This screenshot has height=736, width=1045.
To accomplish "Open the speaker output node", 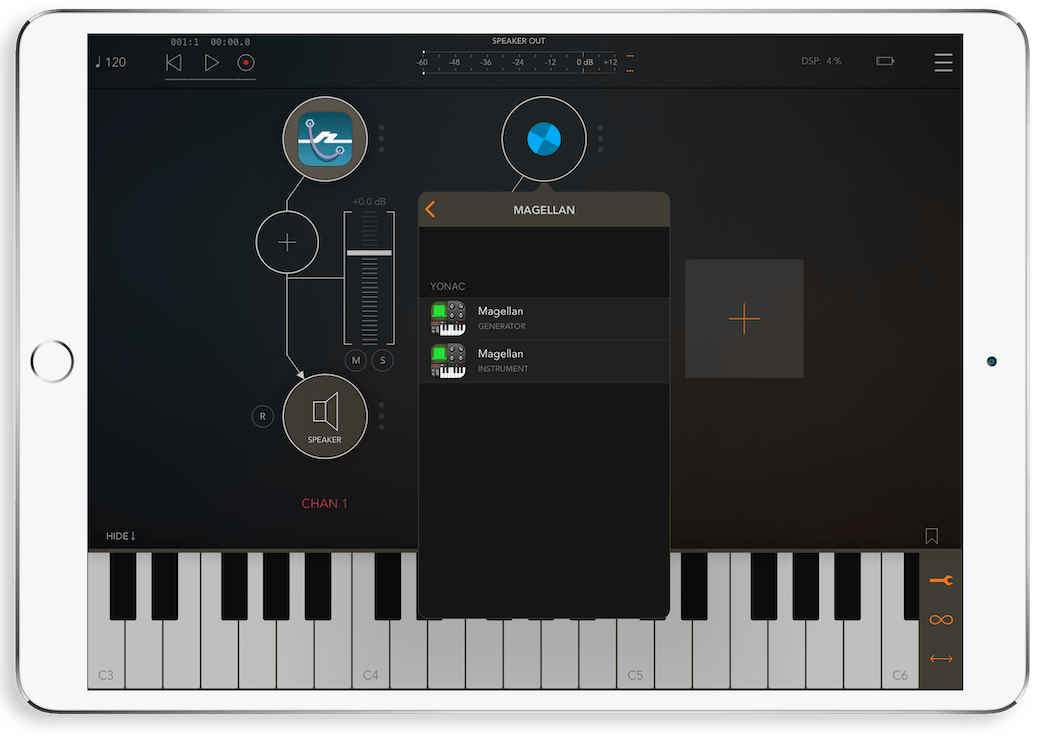I will [324, 417].
